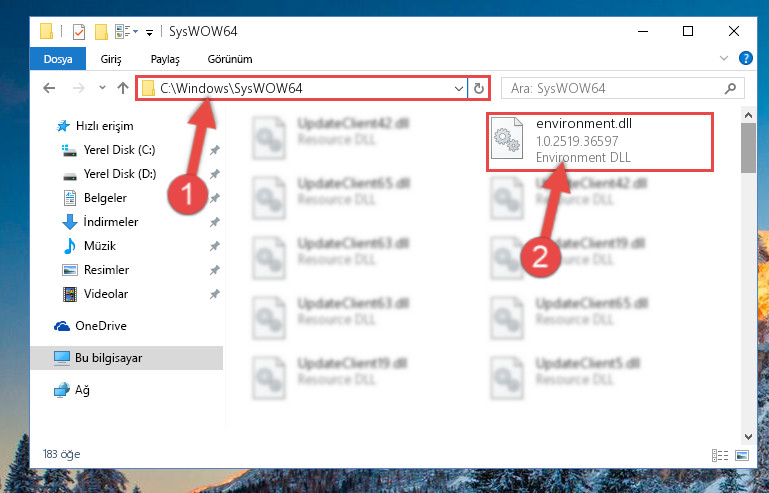
Task: Click the pin icon beside Videolar
Action: click(x=214, y=294)
